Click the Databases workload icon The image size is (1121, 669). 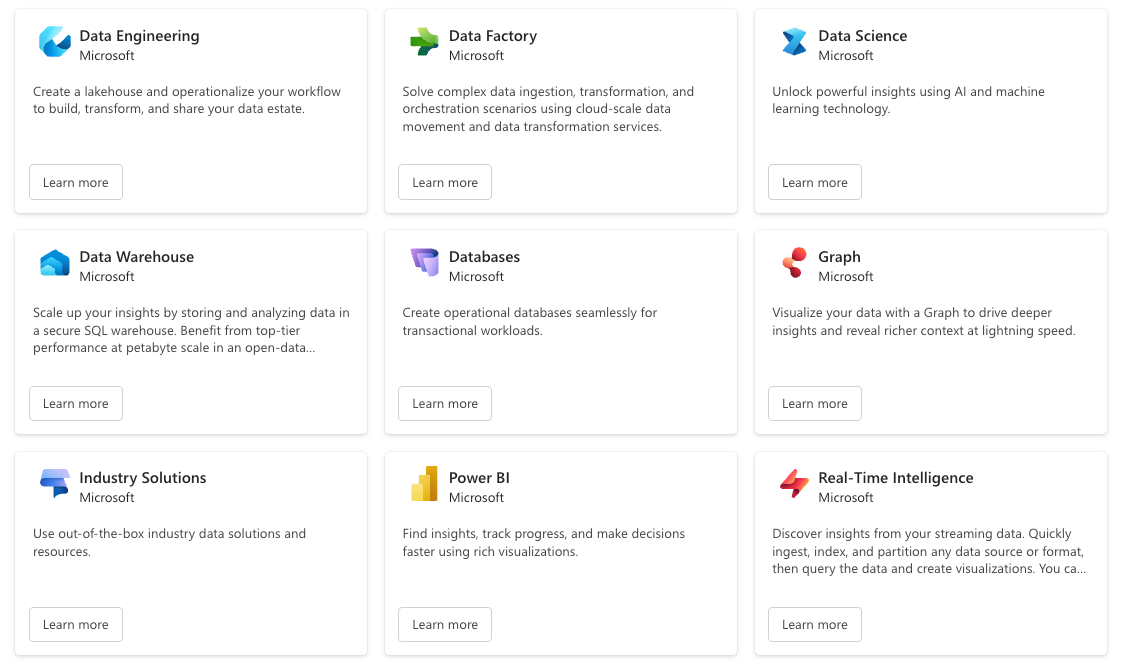click(x=424, y=262)
